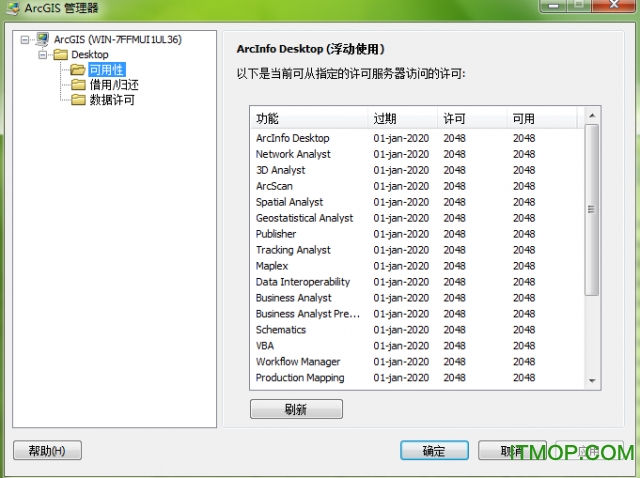Screen dimensions: 640x478
Task: Select ArcGIS (WIN-7FFMUI1UL36) tree label
Action: (x=118, y=40)
